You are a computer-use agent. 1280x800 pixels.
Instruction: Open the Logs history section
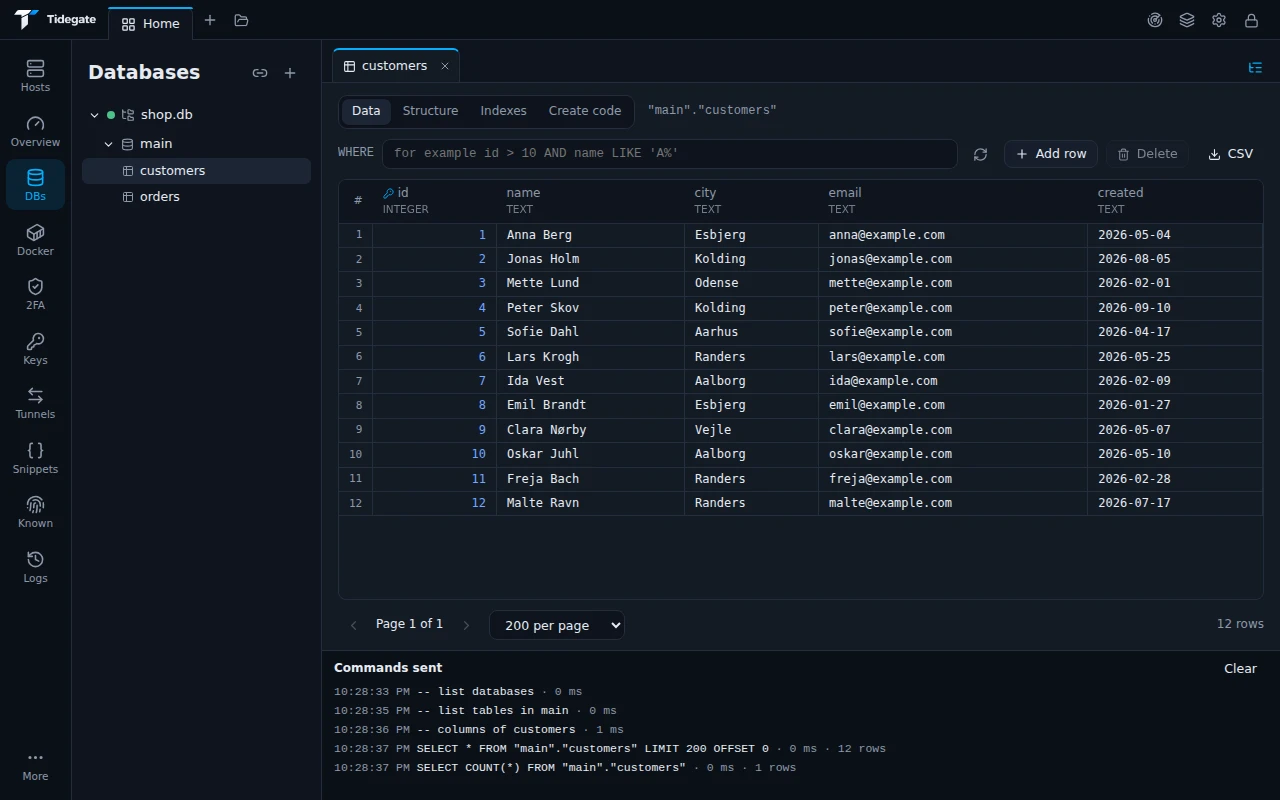tap(35, 567)
